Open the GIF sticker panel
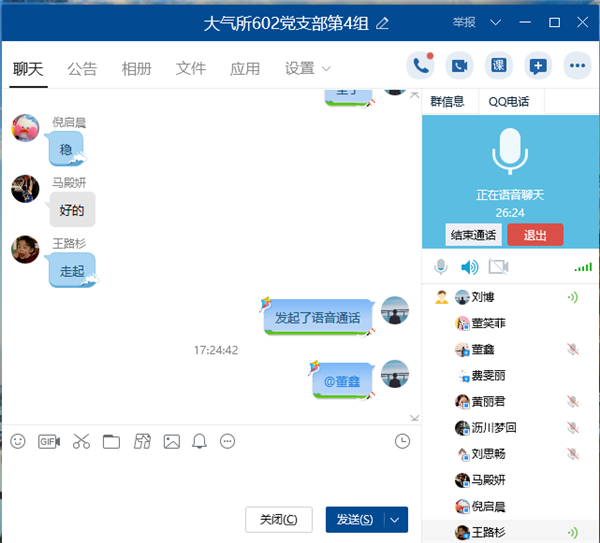600x543 pixels. (48, 441)
